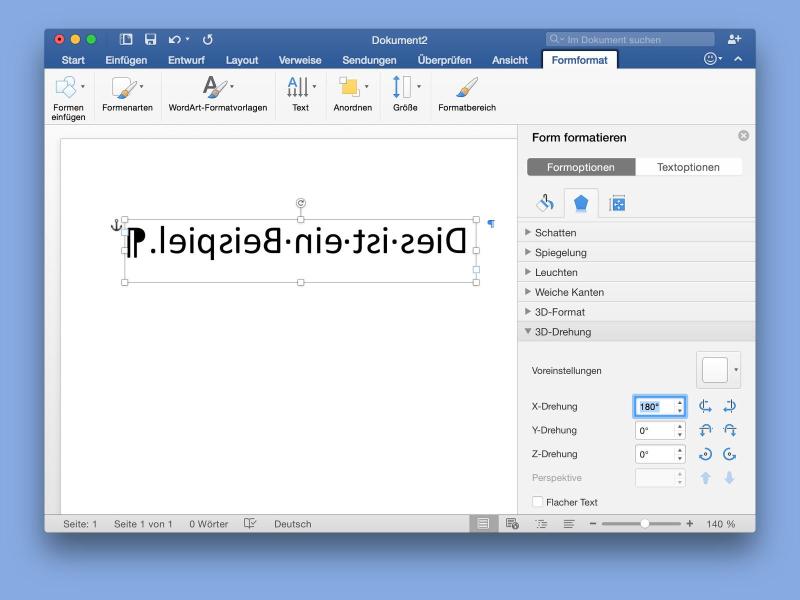Open Layout und Eigenschaften icon

[617, 204]
